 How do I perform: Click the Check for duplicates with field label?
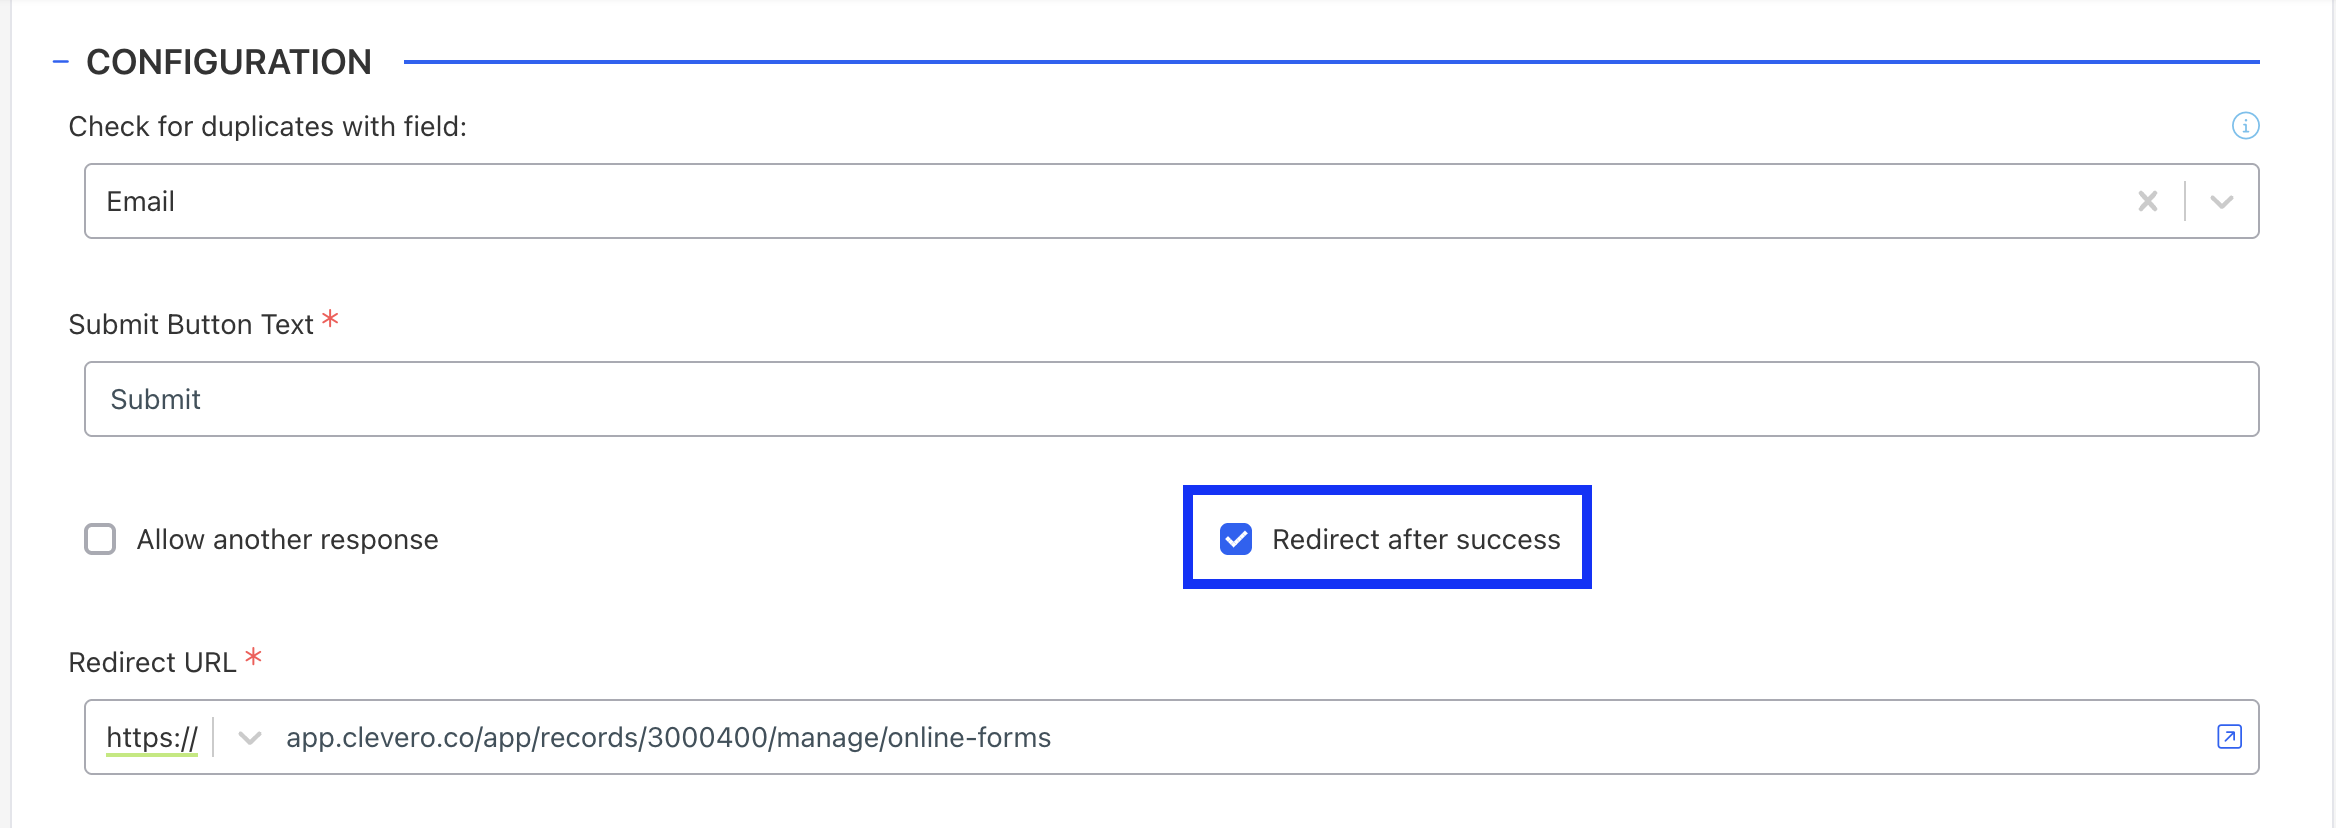268,127
